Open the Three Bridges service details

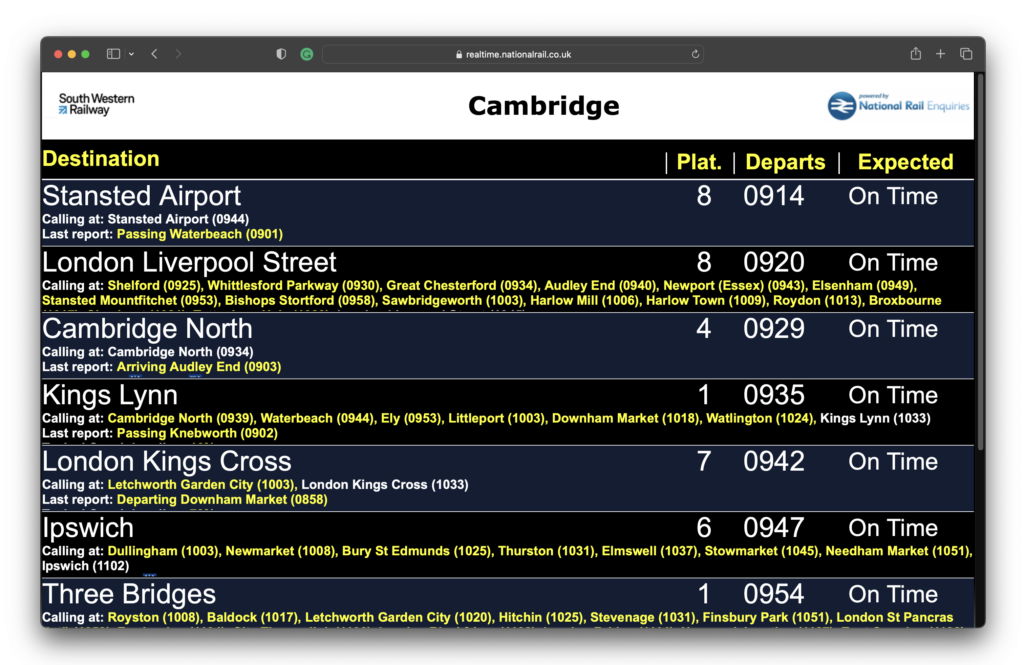point(128,593)
